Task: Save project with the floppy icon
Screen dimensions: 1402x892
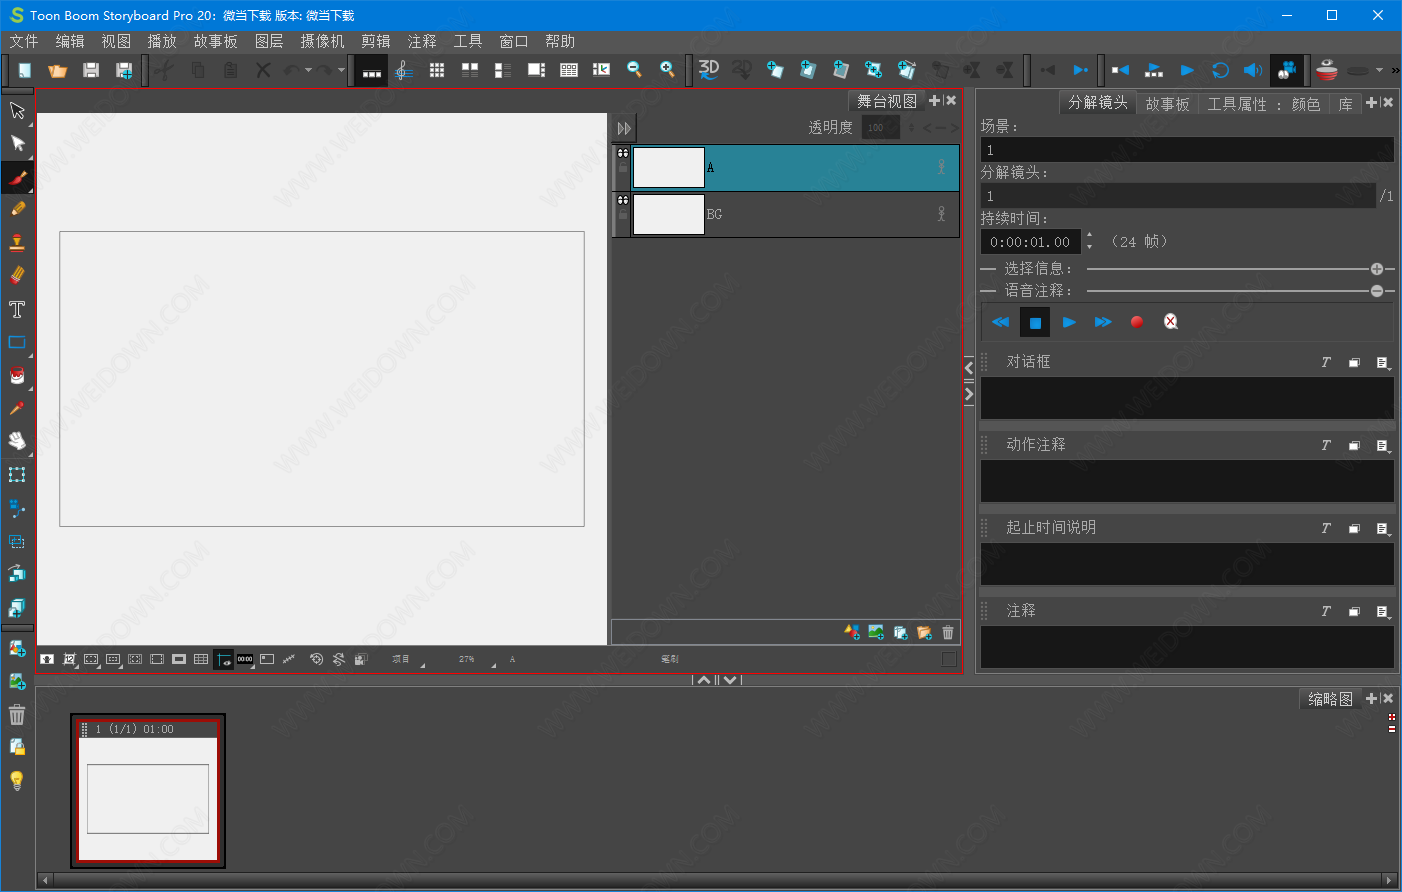Action: click(91, 70)
